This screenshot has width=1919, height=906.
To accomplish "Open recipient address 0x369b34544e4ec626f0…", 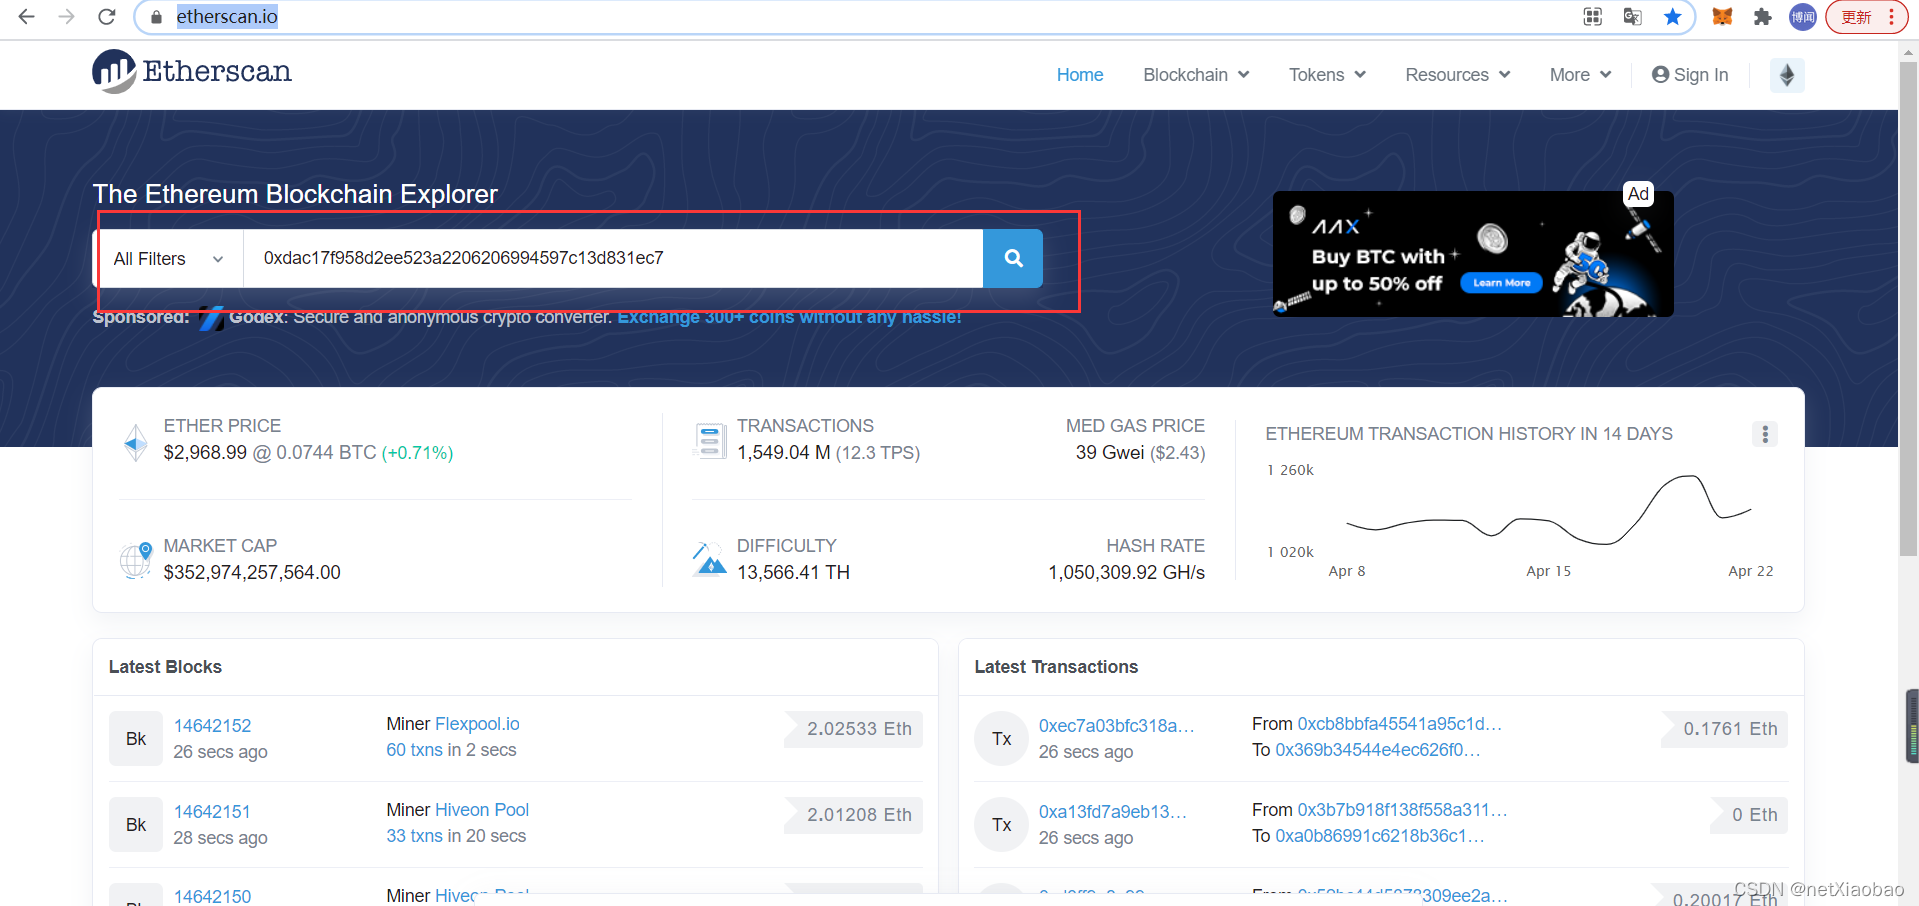I will [1377, 750].
